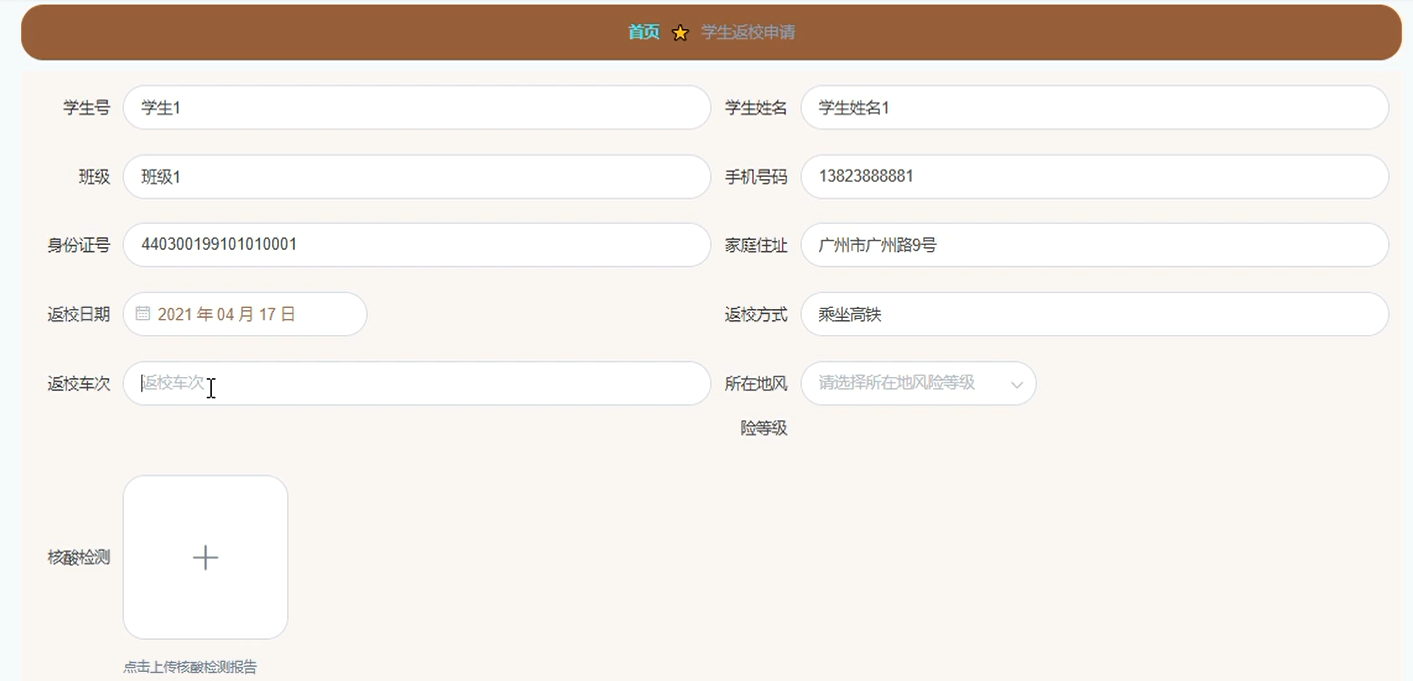Click the plus icon to upload 核酸检测
The image size is (1413, 681).
205,557
